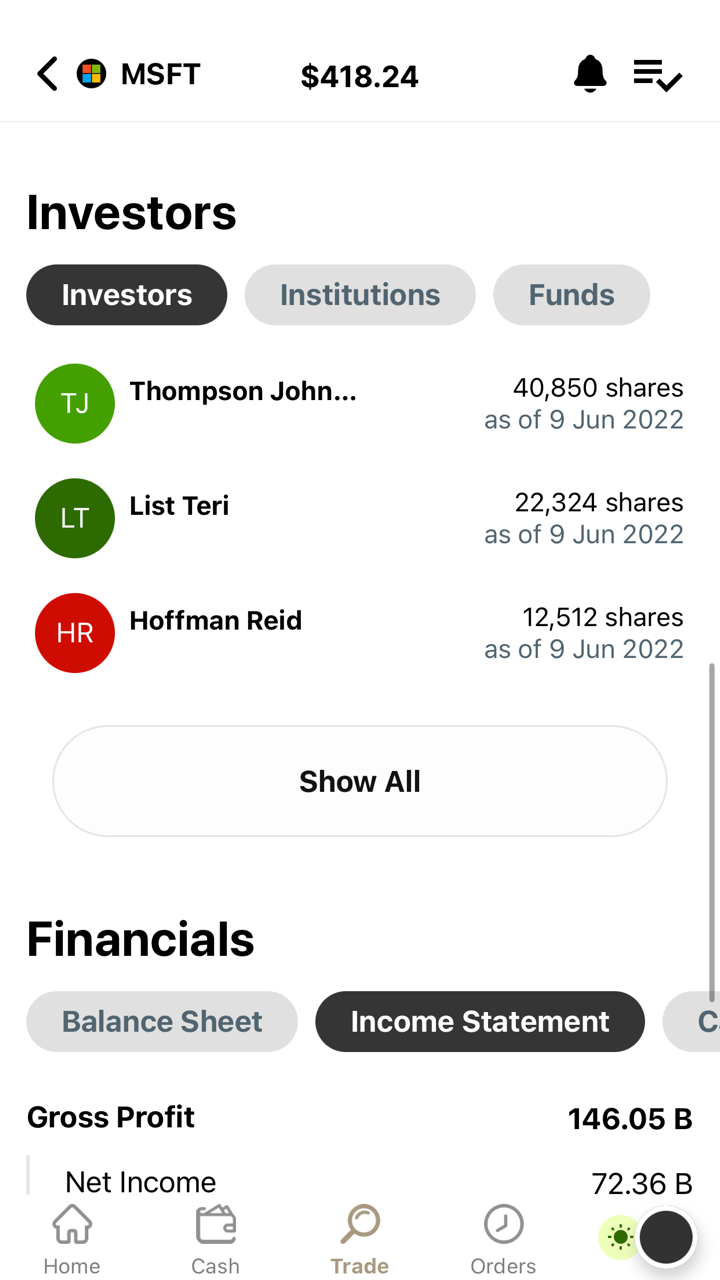The width and height of the screenshot is (720, 1280).
Task: Tap the MSFT Microsoft logo icon
Action: click(92, 75)
